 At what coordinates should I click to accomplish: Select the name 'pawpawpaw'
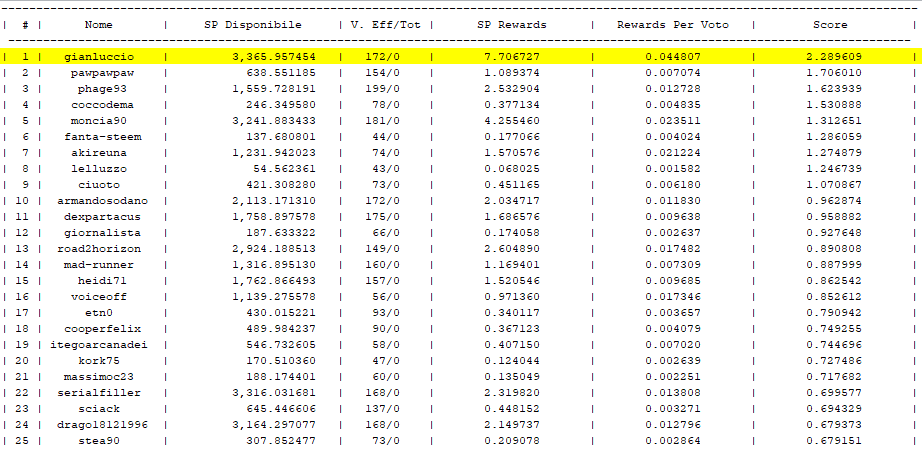pyautogui.click(x=102, y=73)
